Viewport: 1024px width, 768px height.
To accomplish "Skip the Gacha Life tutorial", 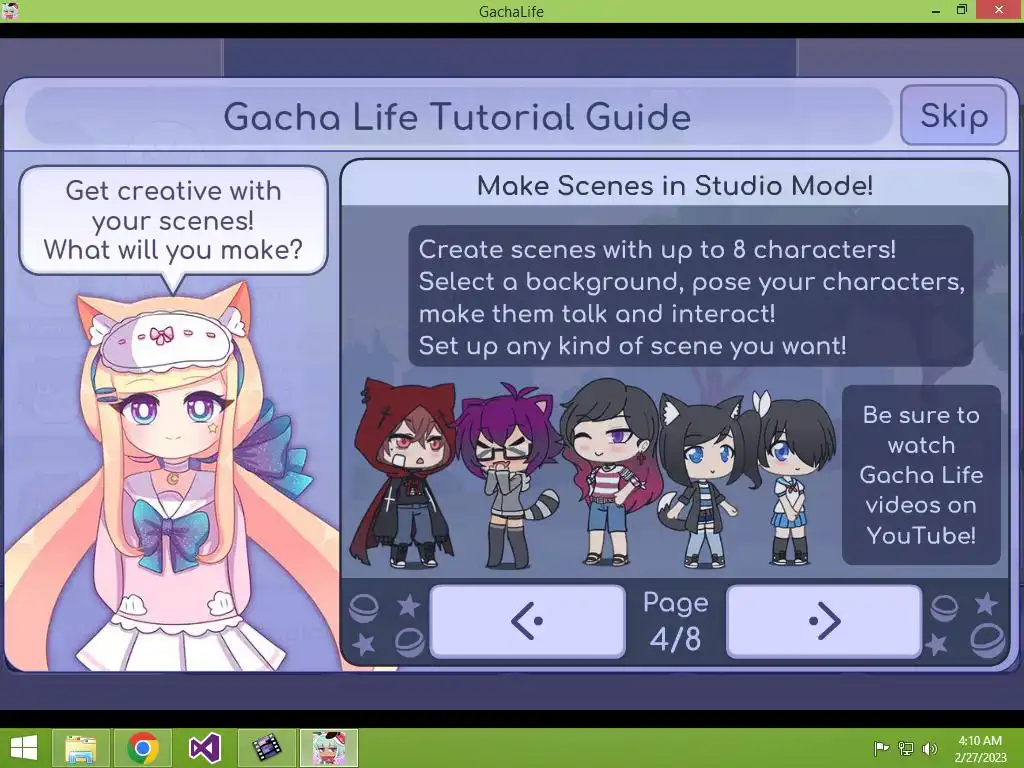I will pyautogui.click(x=953, y=116).
